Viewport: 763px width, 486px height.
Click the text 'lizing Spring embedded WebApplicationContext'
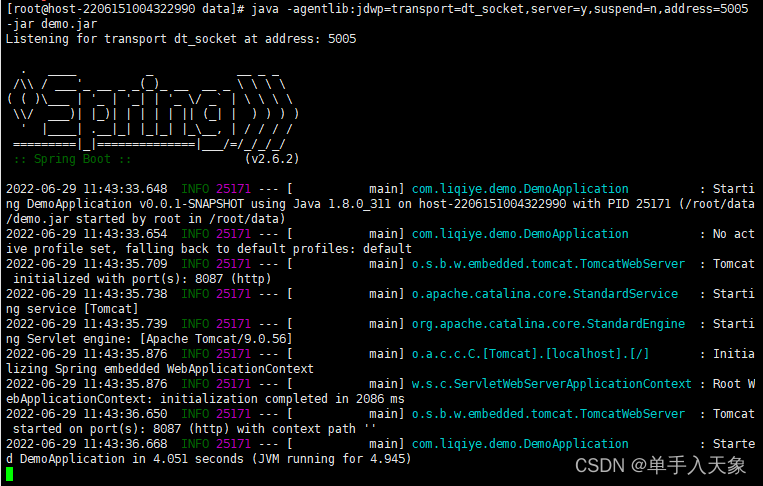tap(160, 369)
